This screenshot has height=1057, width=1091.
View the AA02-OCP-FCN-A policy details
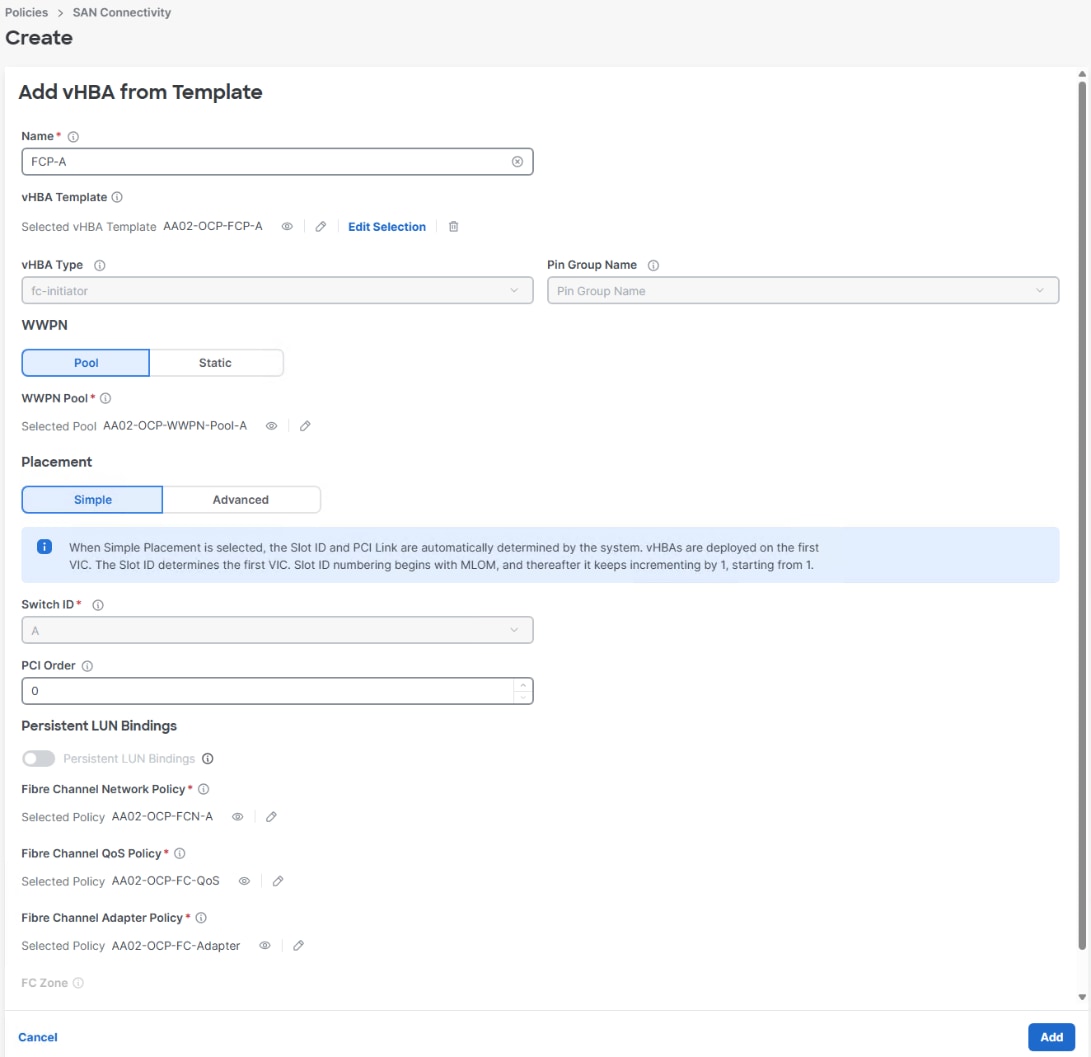pos(237,817)
